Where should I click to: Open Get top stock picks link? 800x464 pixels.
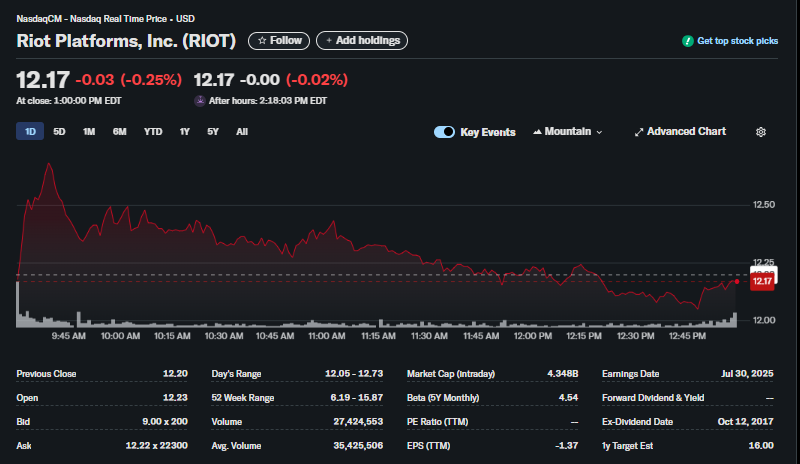(737, 41)
